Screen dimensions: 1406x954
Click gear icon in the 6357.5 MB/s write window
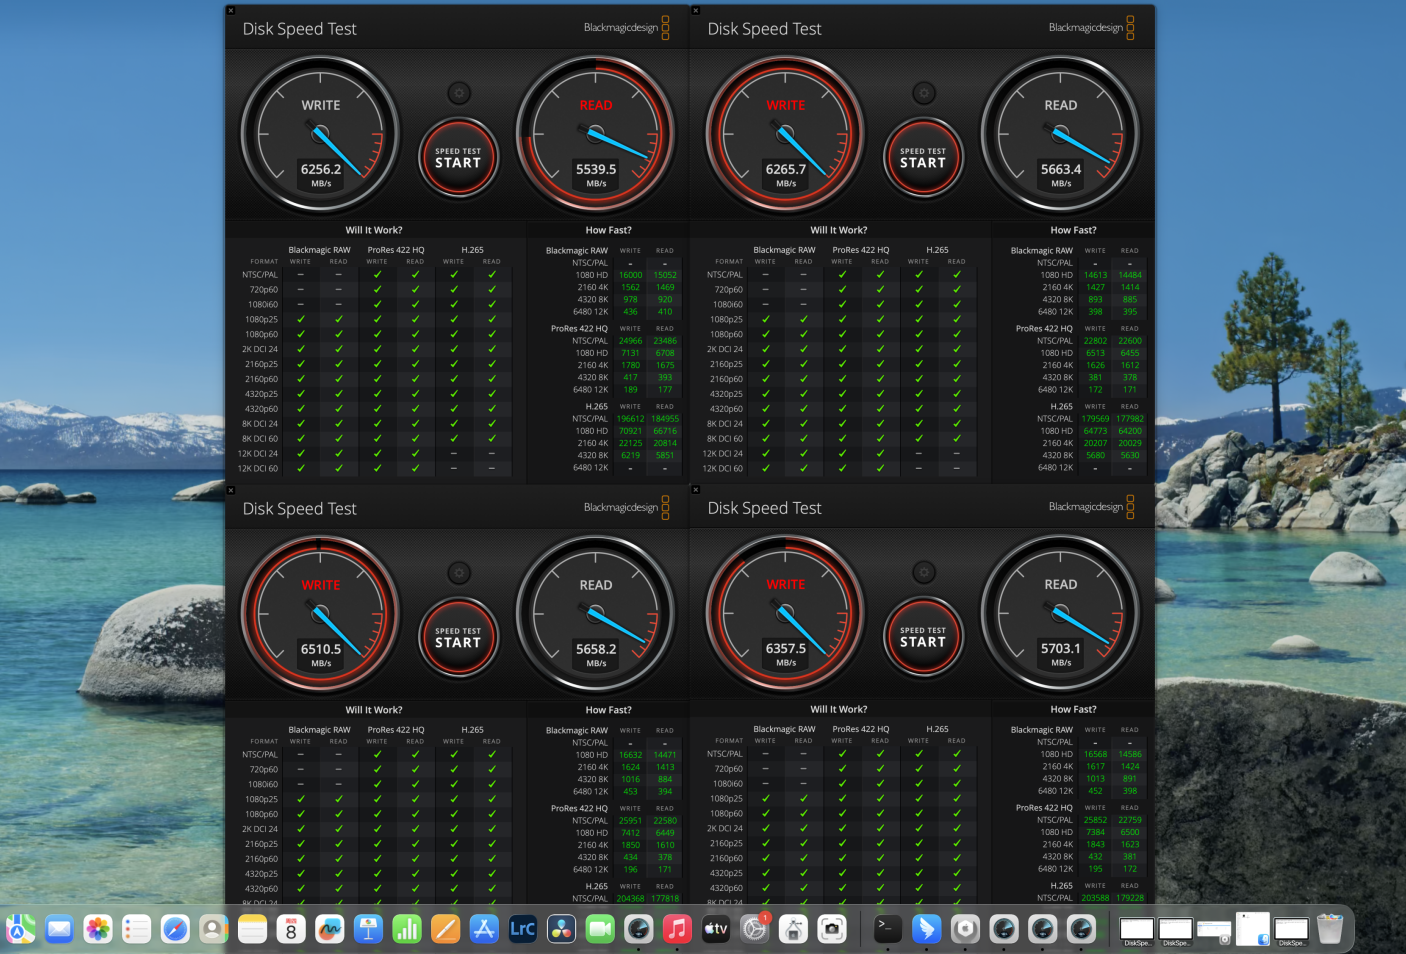[924, 572]
